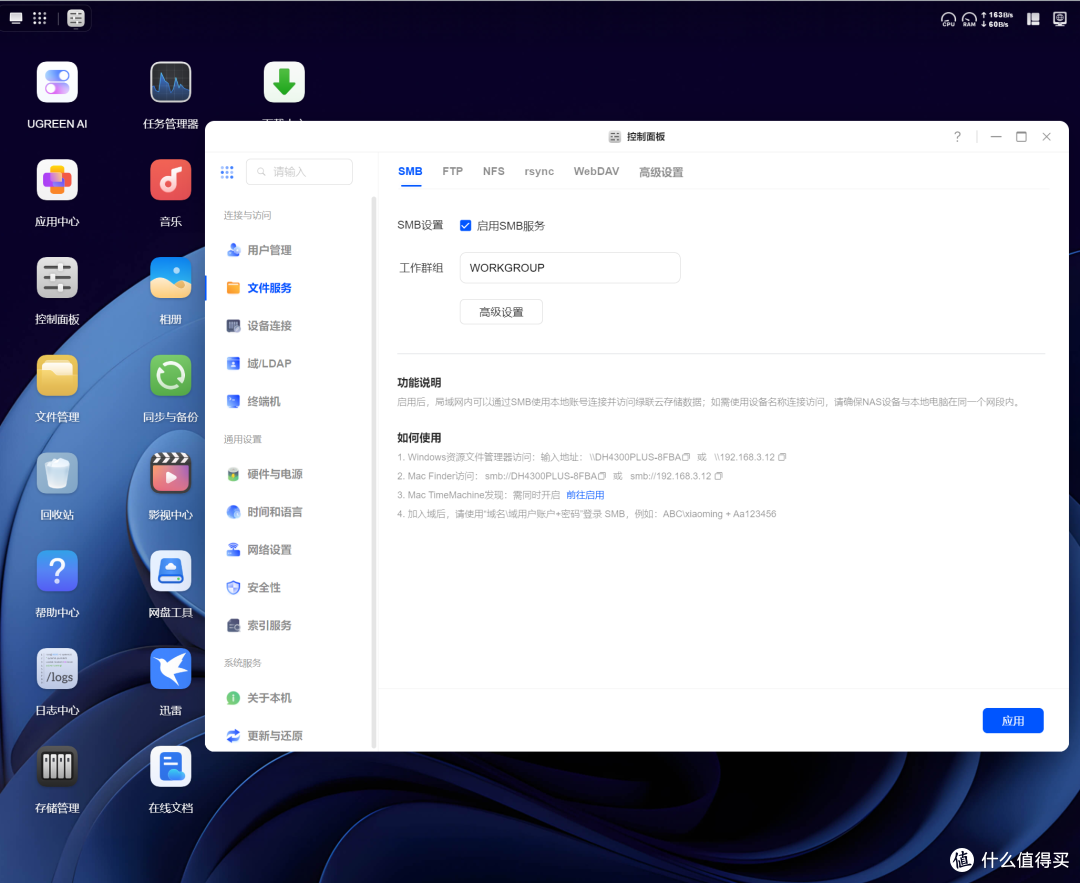Viewport: 1080px width, 883px height.
Task: Open the Sync & Backup (同步与备份) icon
Action: coord(171,376)
